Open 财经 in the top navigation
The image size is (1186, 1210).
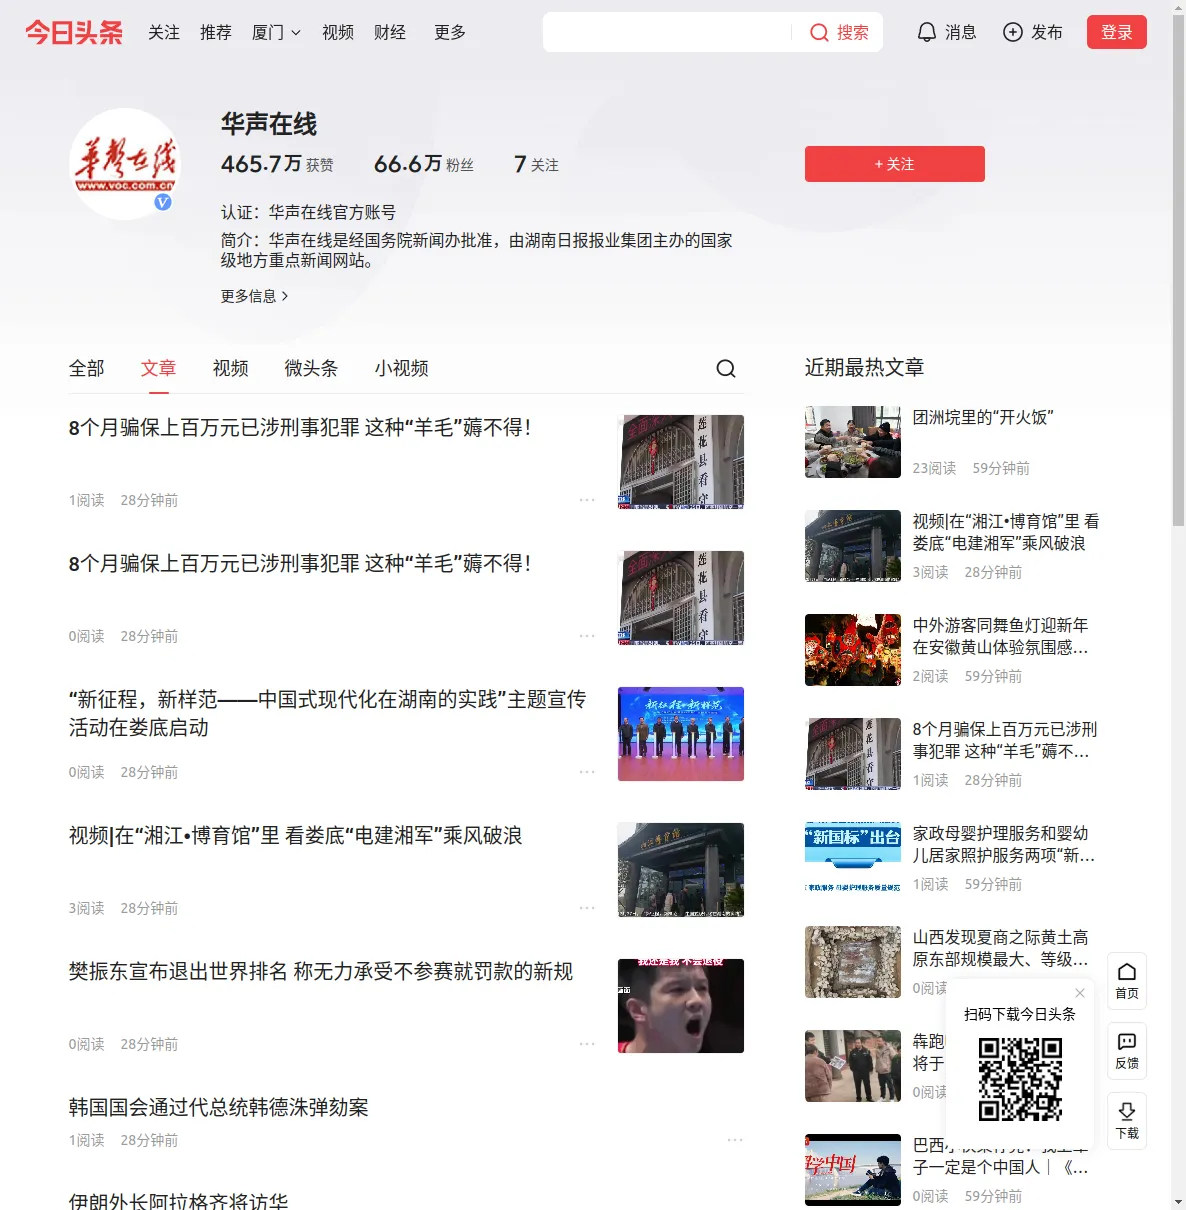point(390,32)
